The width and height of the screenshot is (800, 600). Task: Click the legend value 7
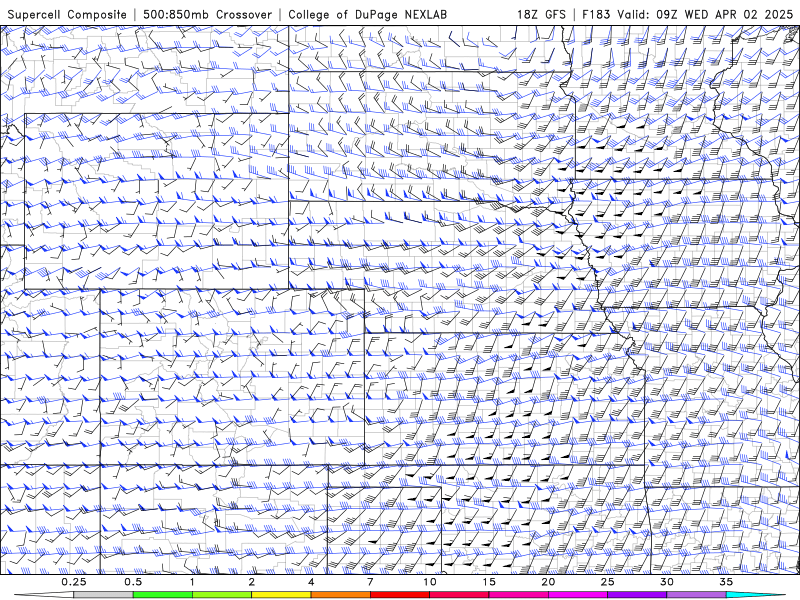point(370,582)
